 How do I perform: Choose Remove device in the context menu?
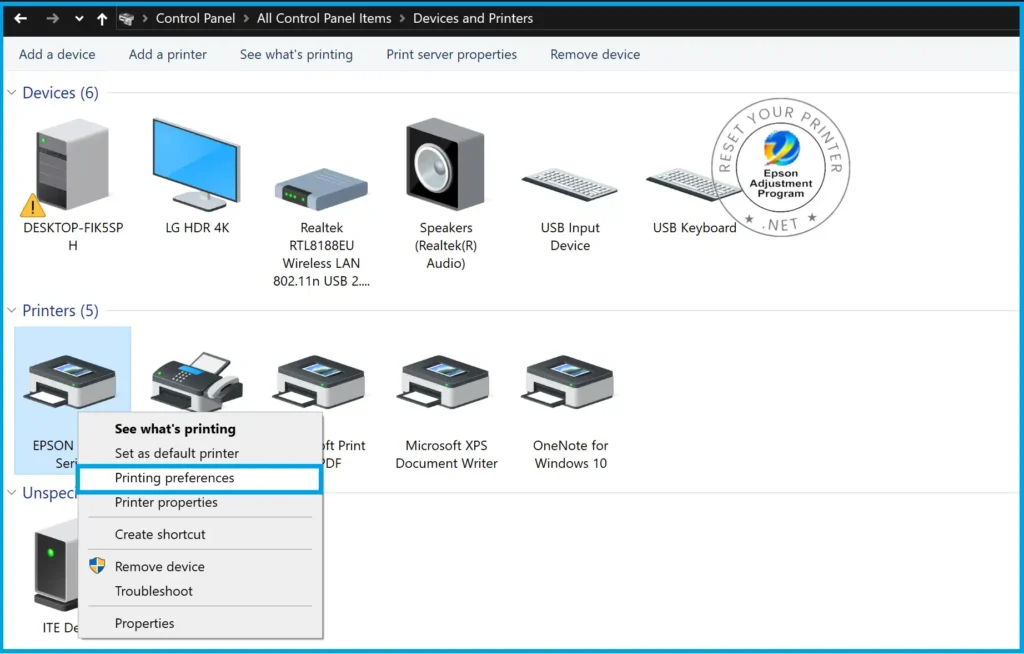tap(200, 566)
